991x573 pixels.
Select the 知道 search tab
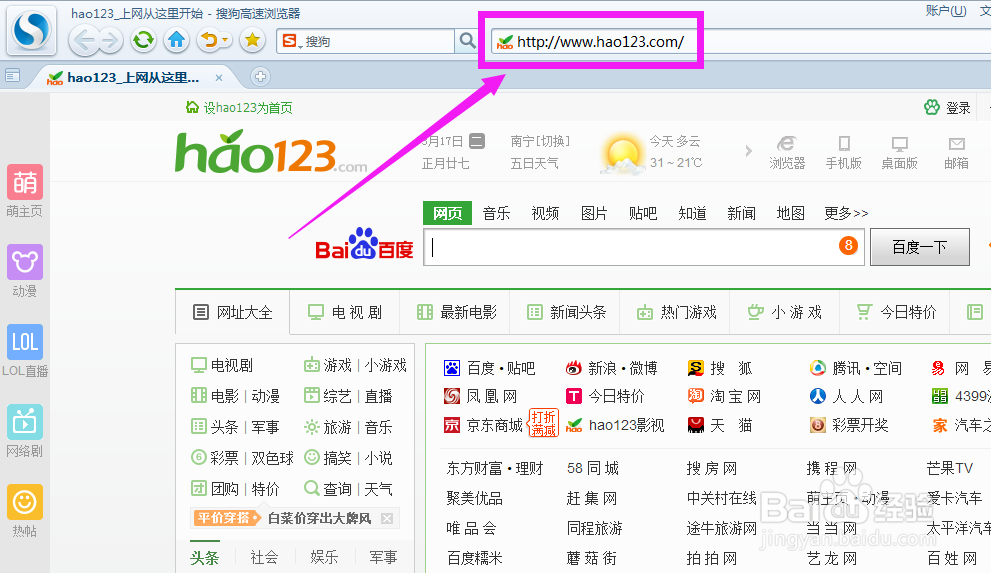point(692,214)
